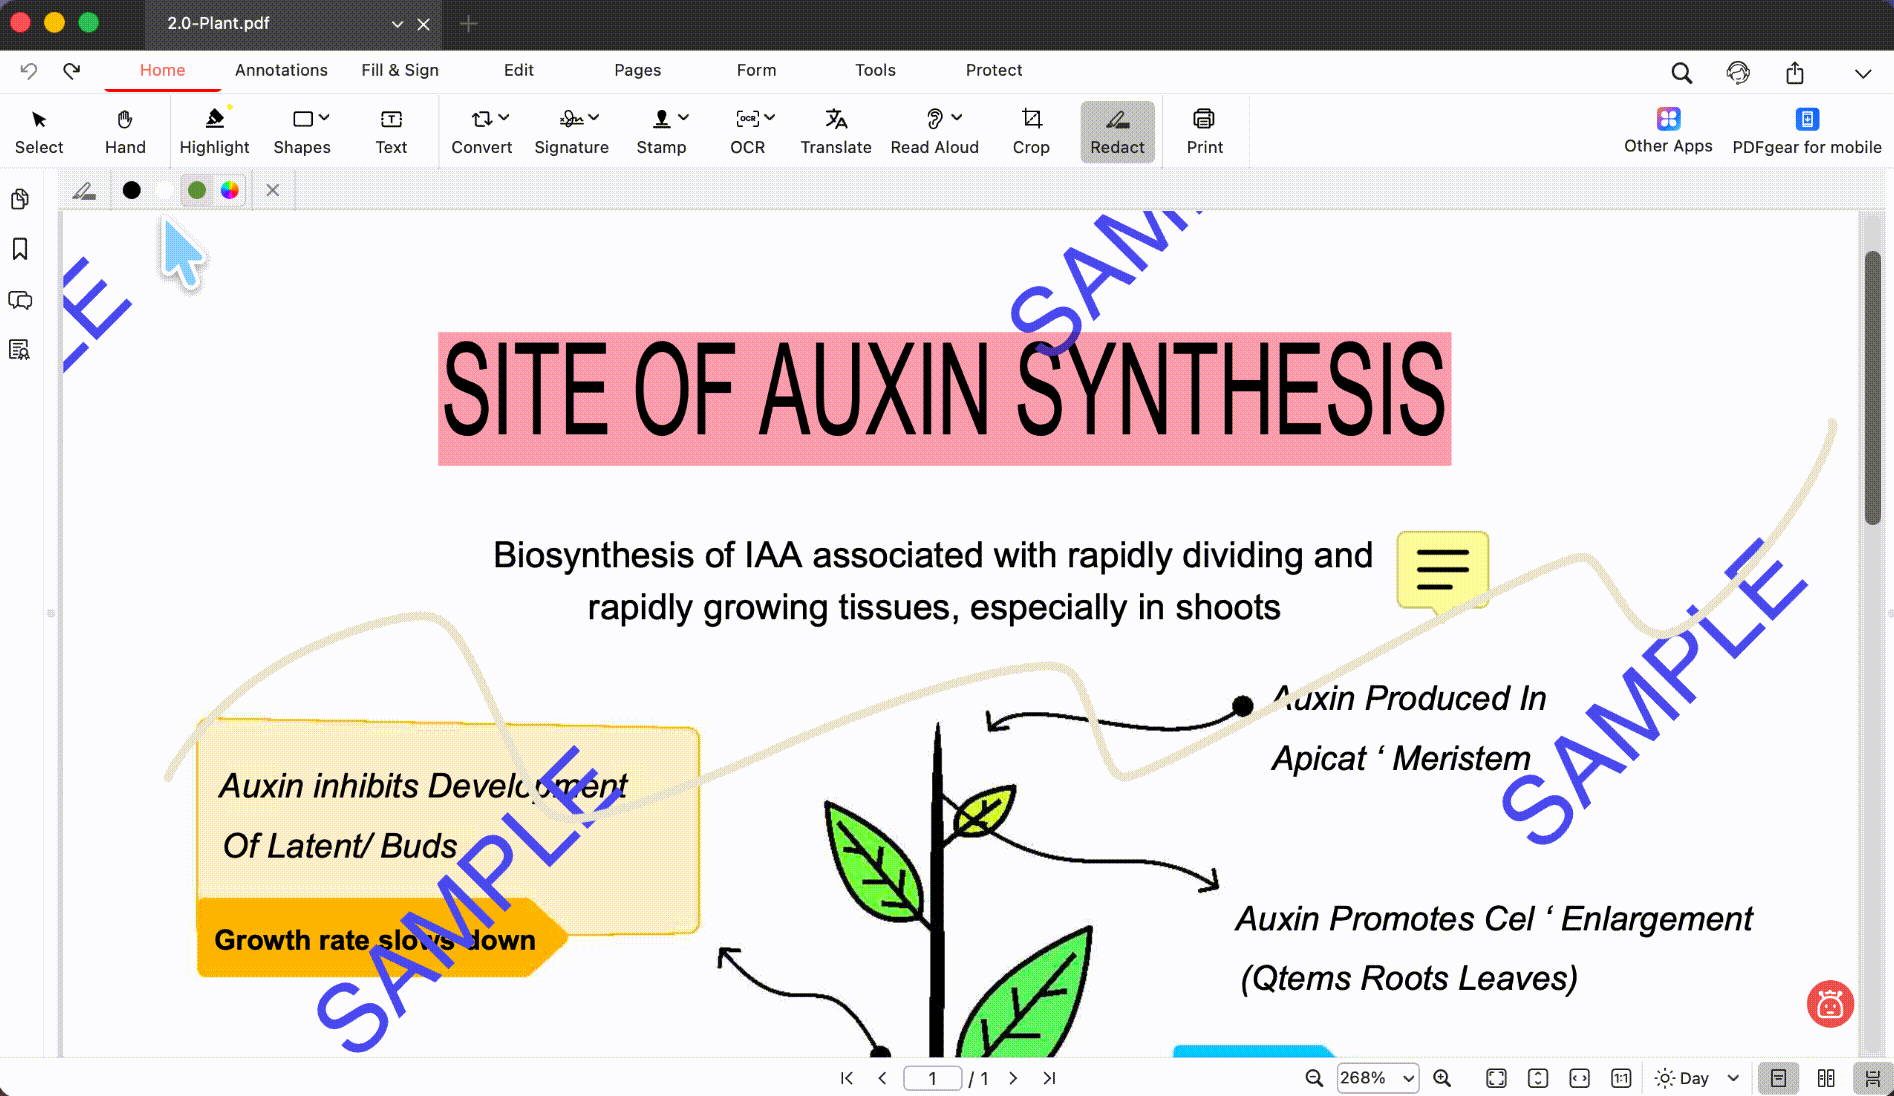Zoom in with the plus magnifier
Screen dimensions: 1894x1096
[1442, 1078]
